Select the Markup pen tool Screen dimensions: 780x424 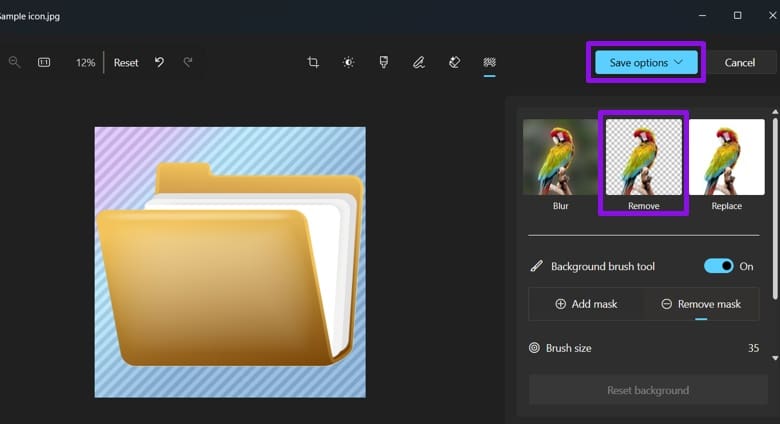tap(419, 62)
